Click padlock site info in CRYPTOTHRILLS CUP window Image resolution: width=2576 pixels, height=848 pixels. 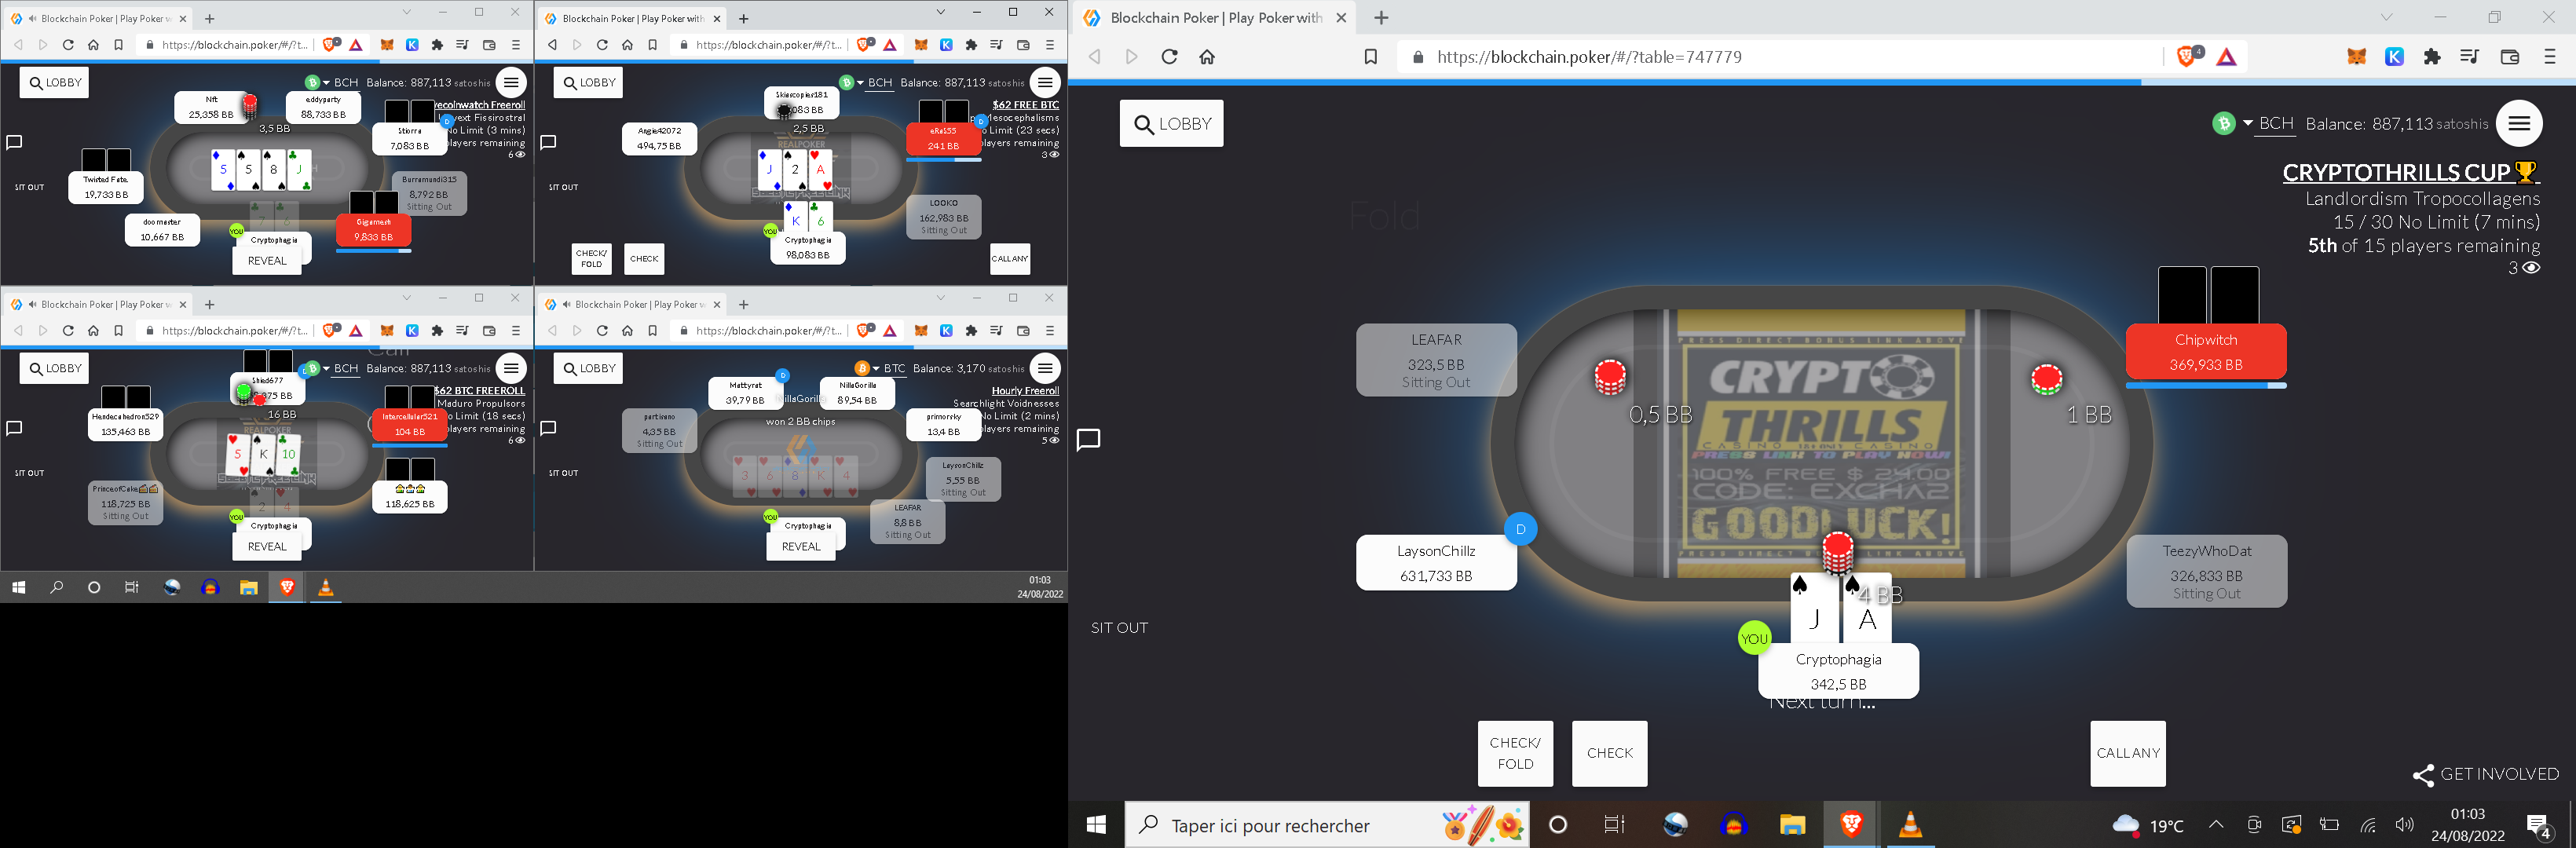[x=1417, y=57]
